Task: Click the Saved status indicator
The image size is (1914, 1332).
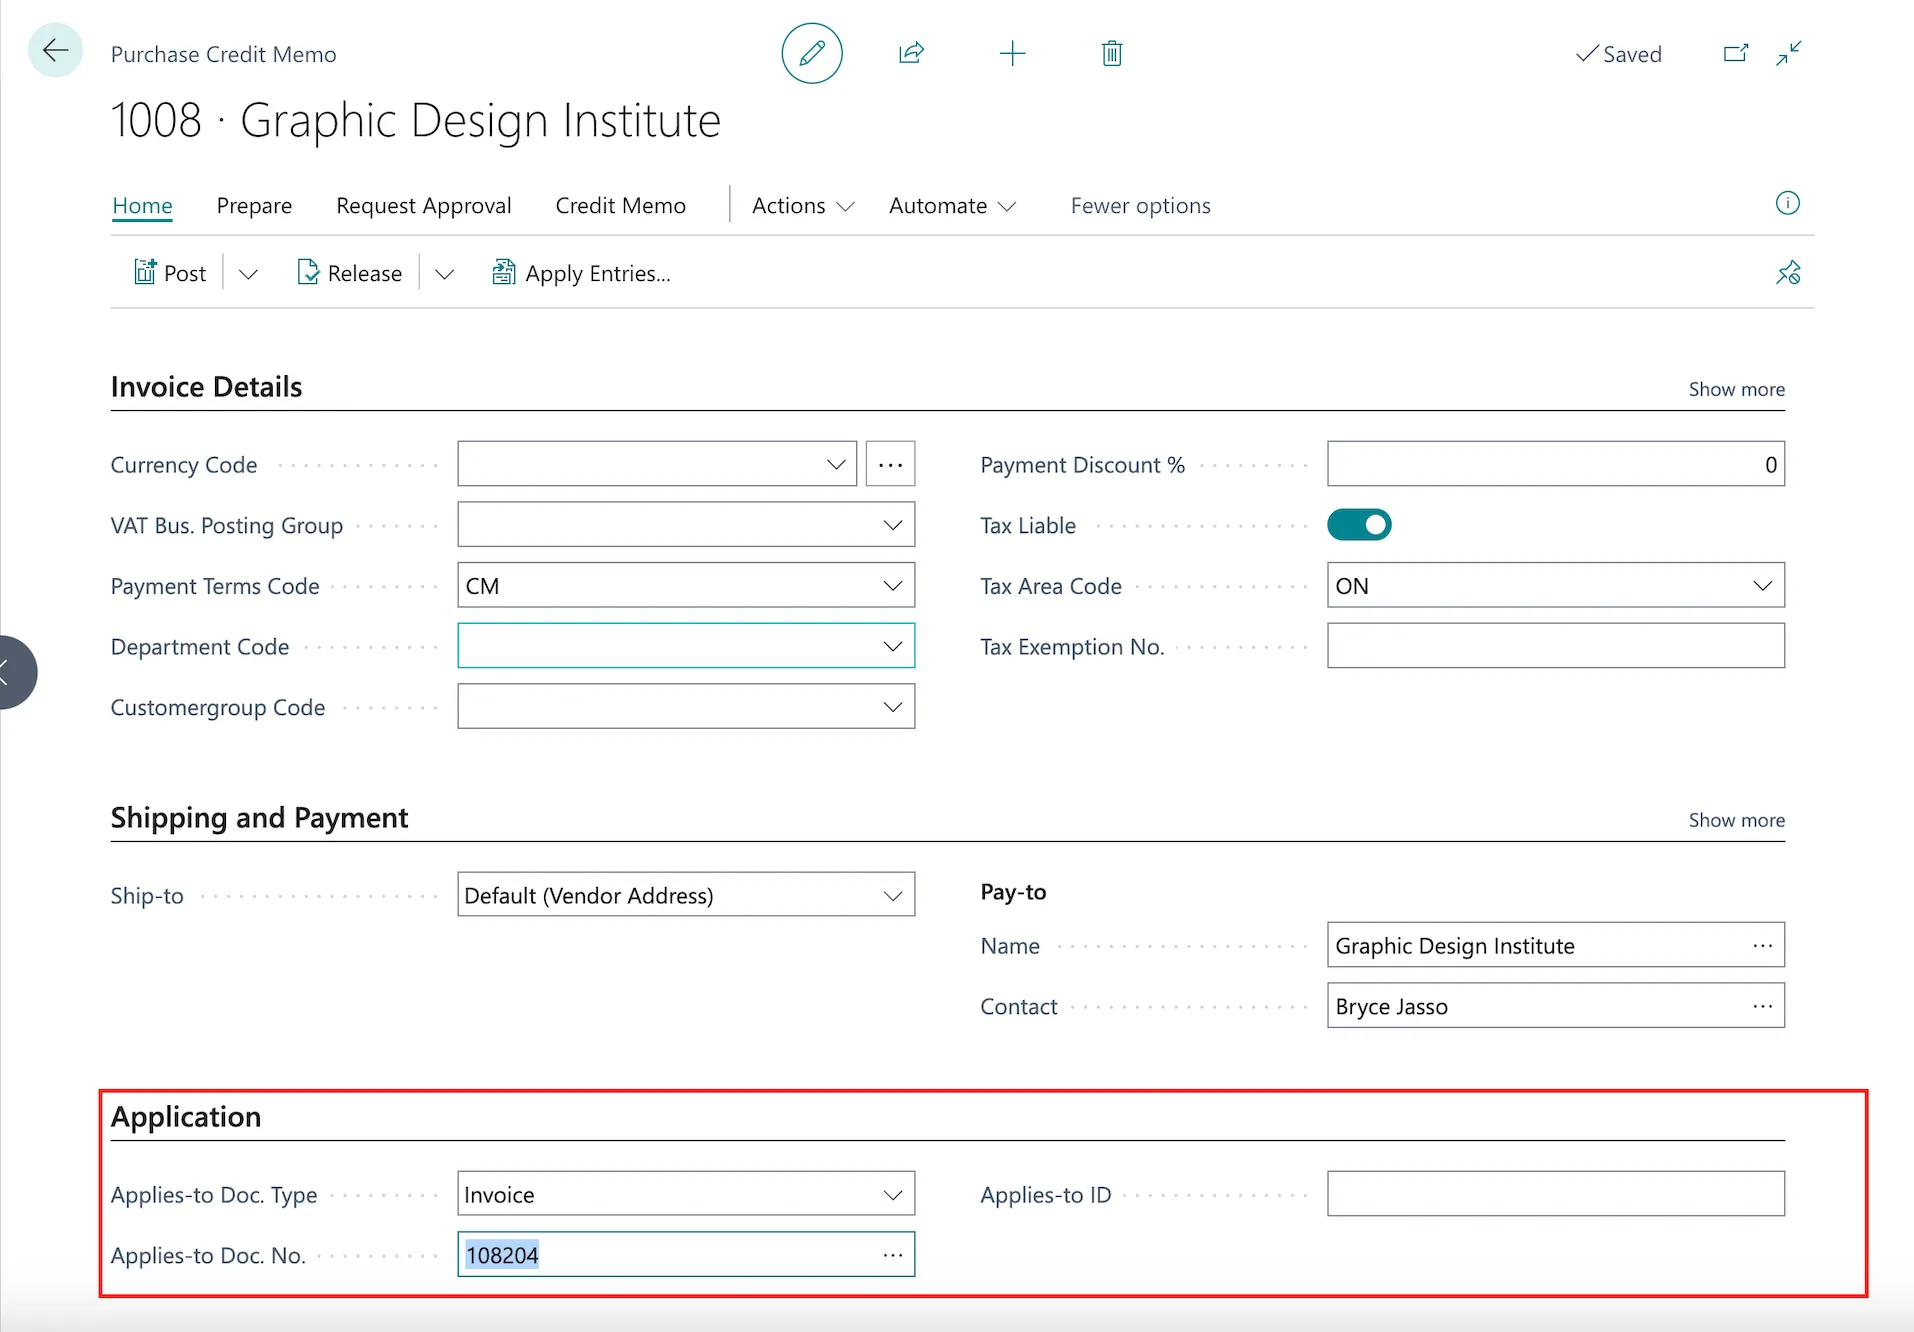Action: (x=1618, y=54)
